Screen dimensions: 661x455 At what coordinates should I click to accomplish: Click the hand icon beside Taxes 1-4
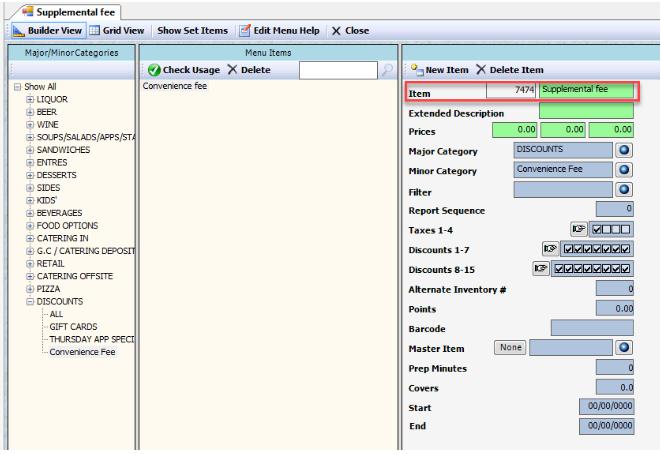[x=578, y=229]
